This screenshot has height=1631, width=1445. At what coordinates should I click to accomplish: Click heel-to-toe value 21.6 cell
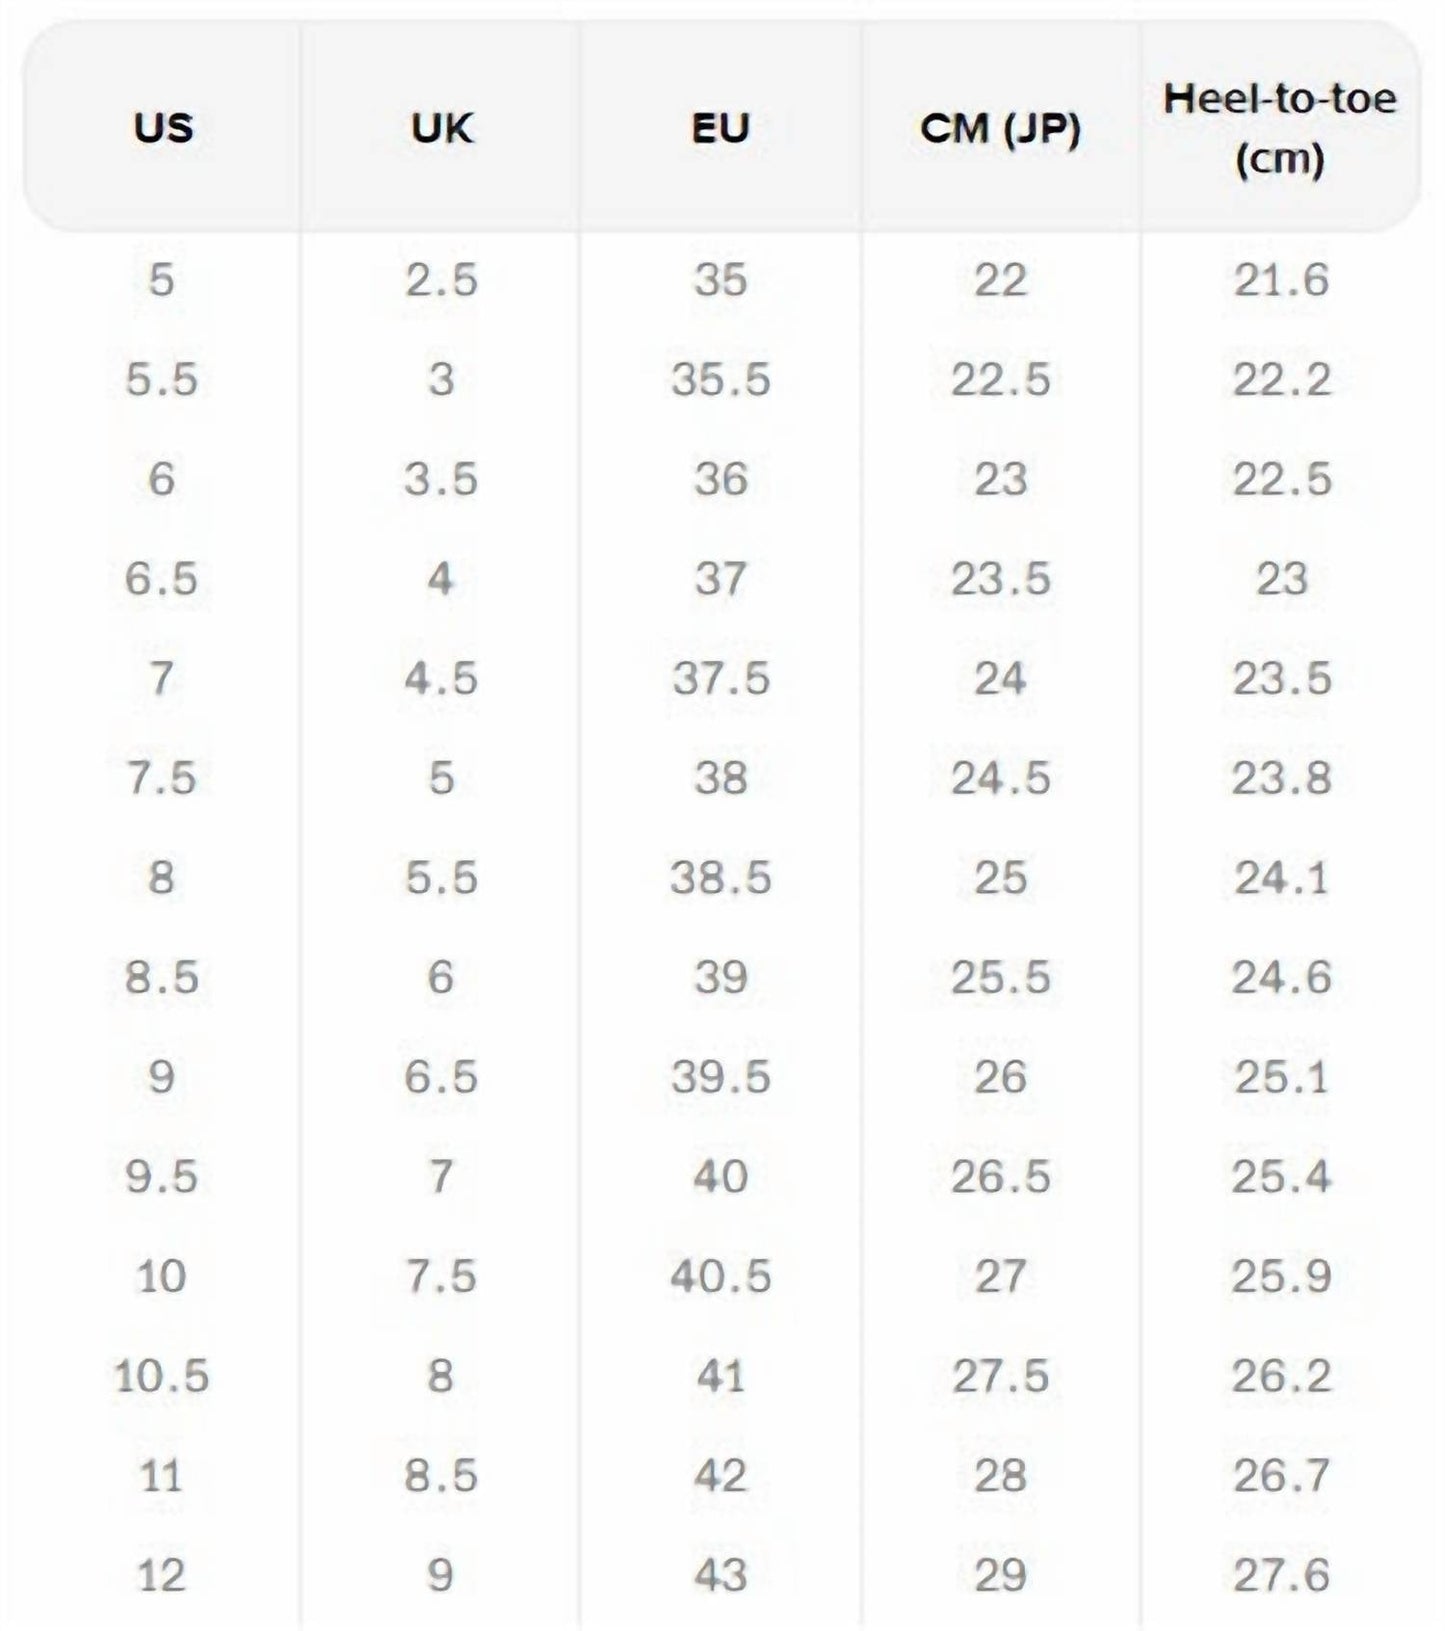(x=1281, y=279)
